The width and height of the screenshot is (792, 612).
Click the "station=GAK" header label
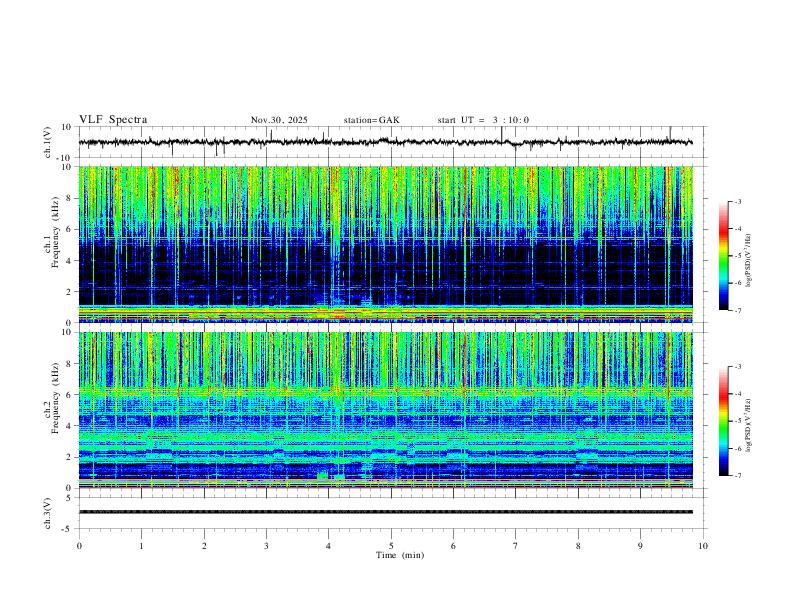point(371,120)
